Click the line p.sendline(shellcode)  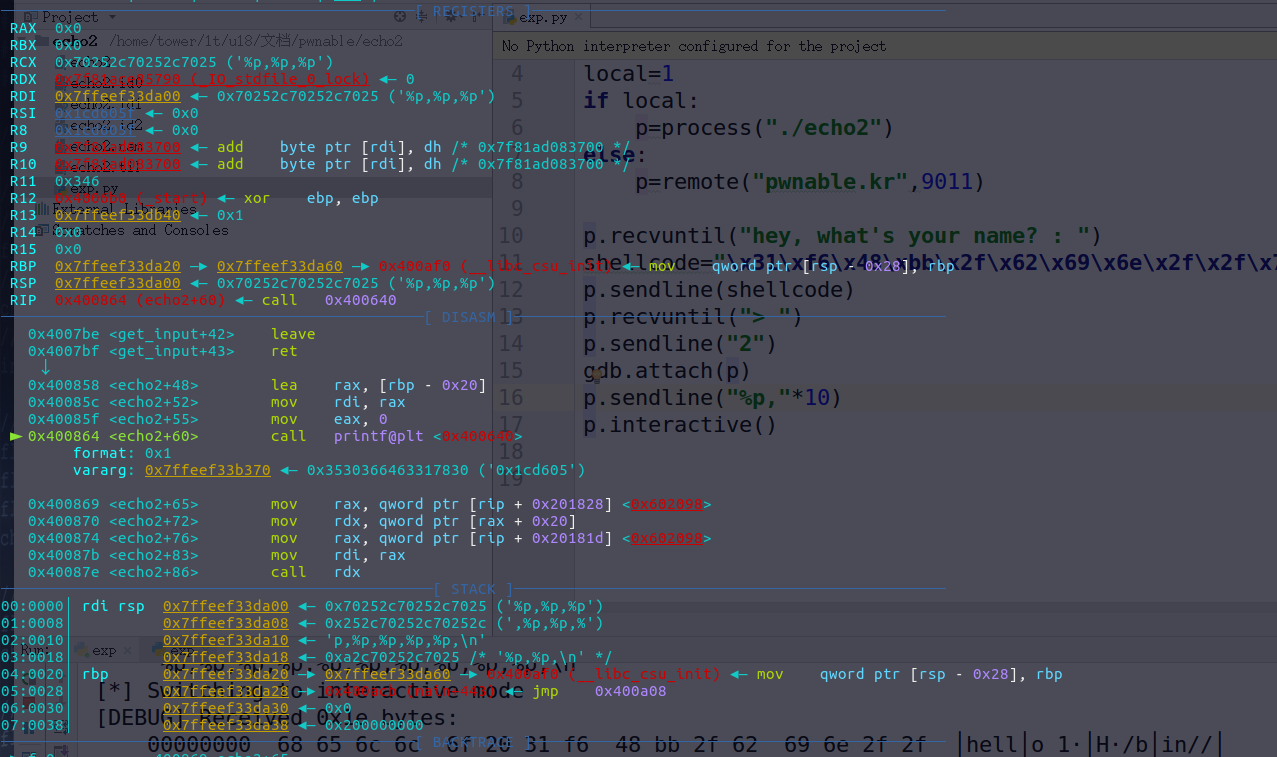[x=719, y=290]
